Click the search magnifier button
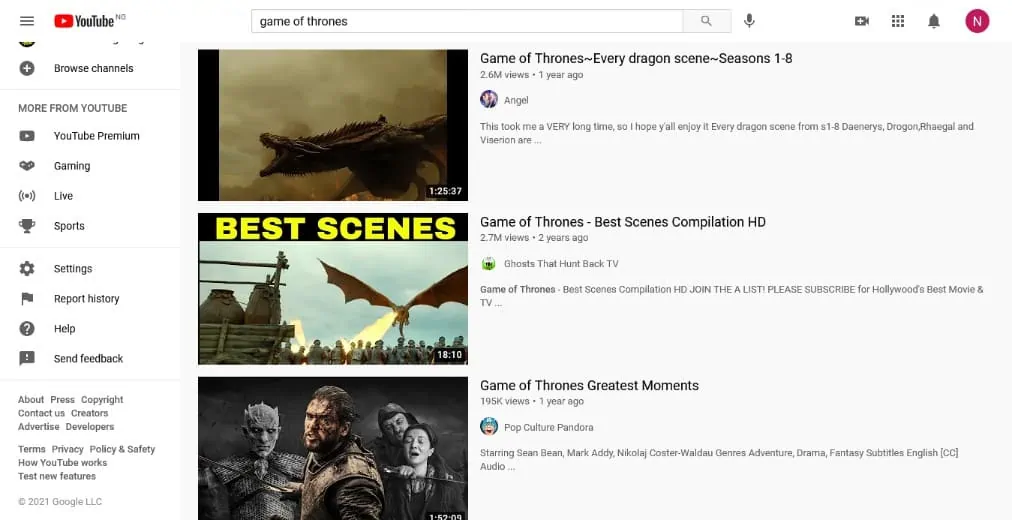The height and width of the screenshot is (520, 1012). point(707,21)
